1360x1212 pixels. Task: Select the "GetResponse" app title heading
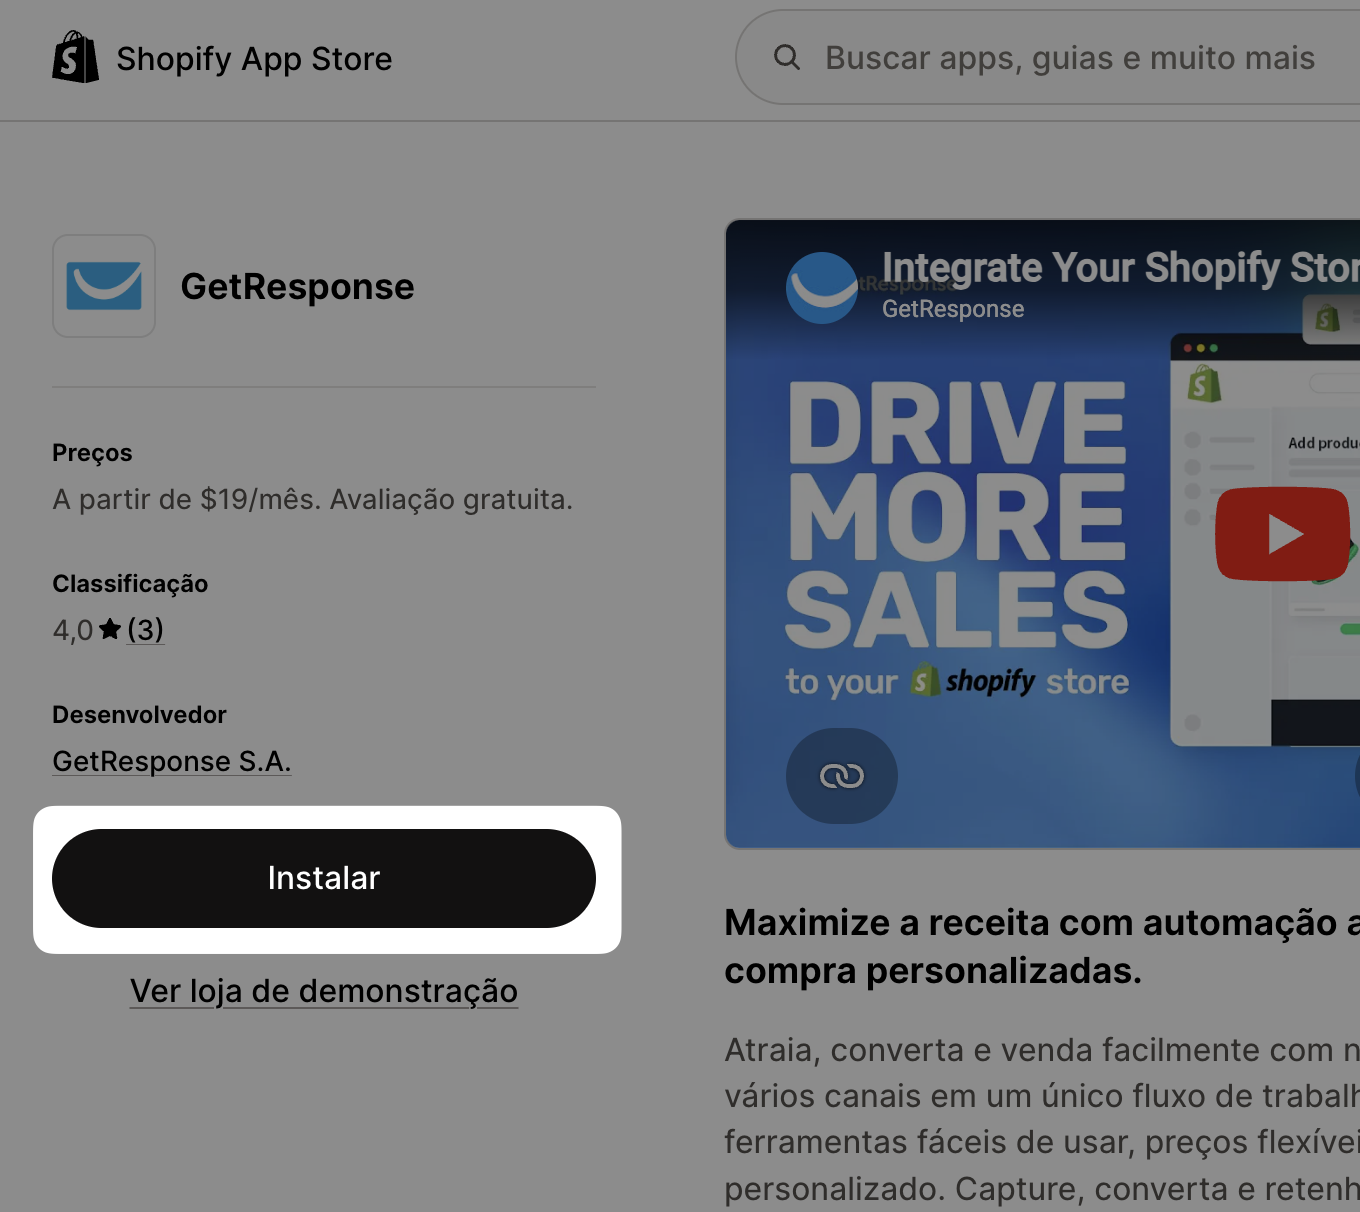click(x=297, y=287)
